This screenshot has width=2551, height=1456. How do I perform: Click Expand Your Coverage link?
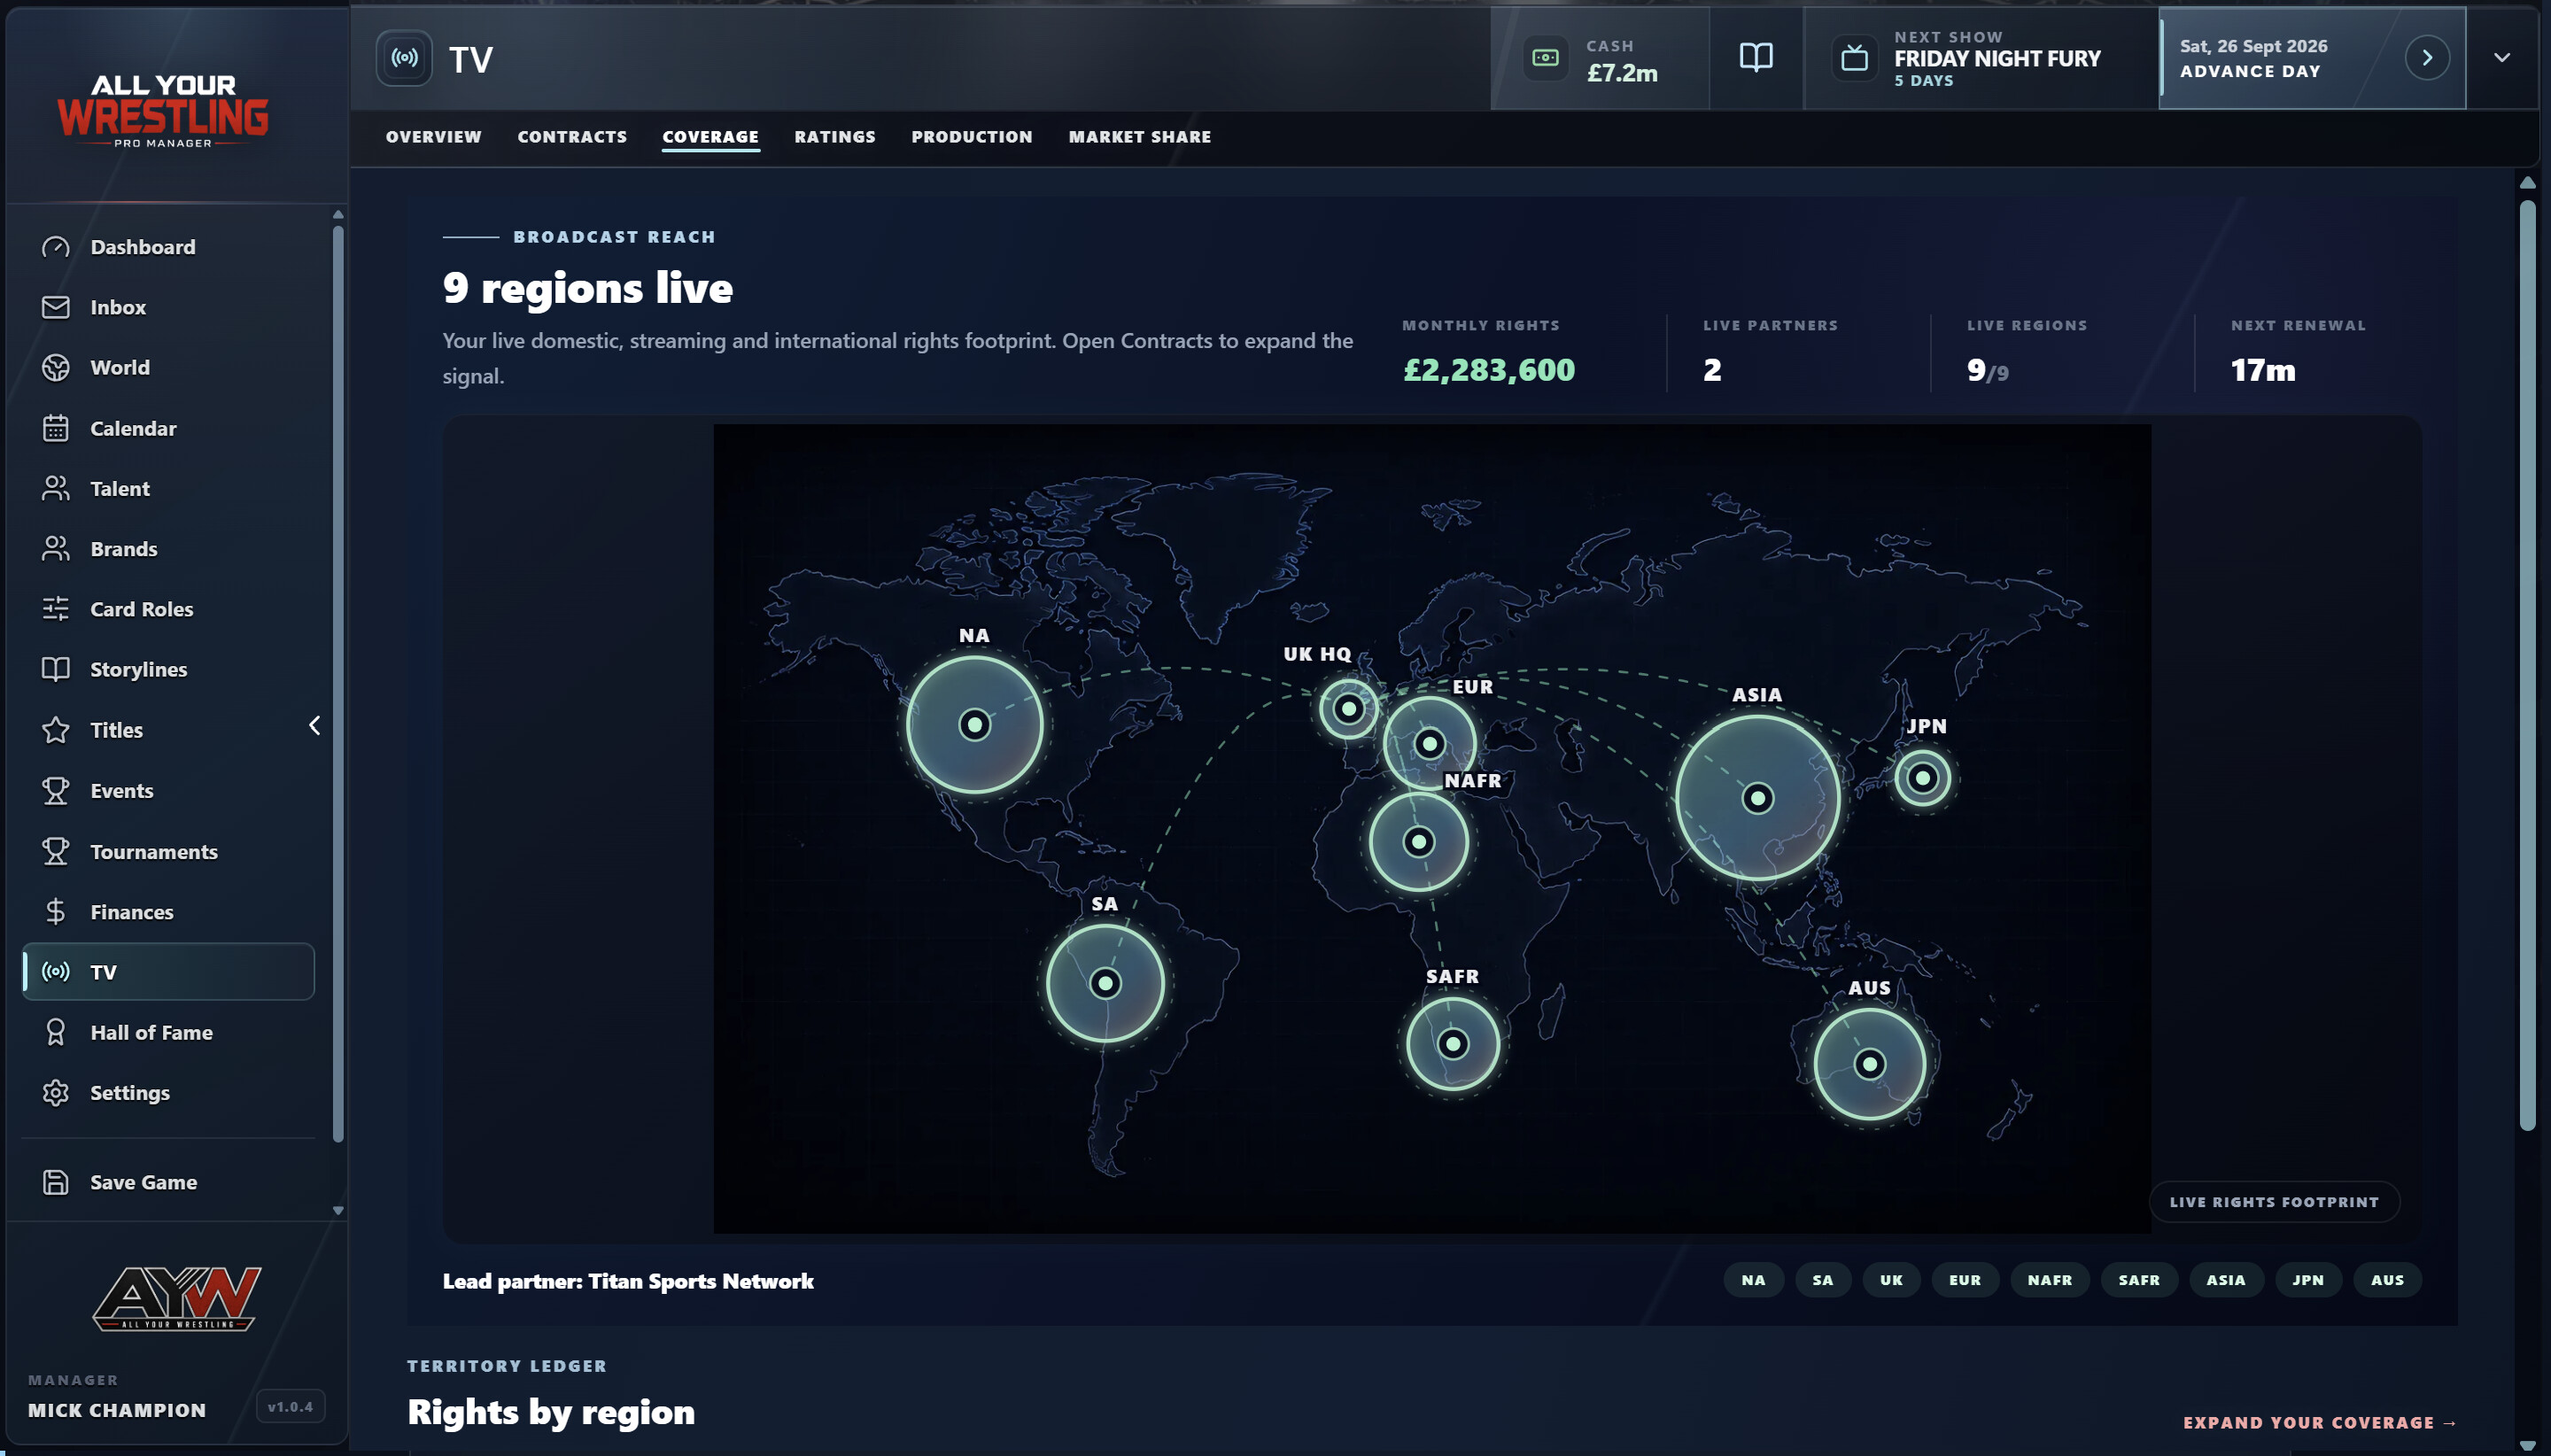pyautogui.click(x=2319, y=1422)
